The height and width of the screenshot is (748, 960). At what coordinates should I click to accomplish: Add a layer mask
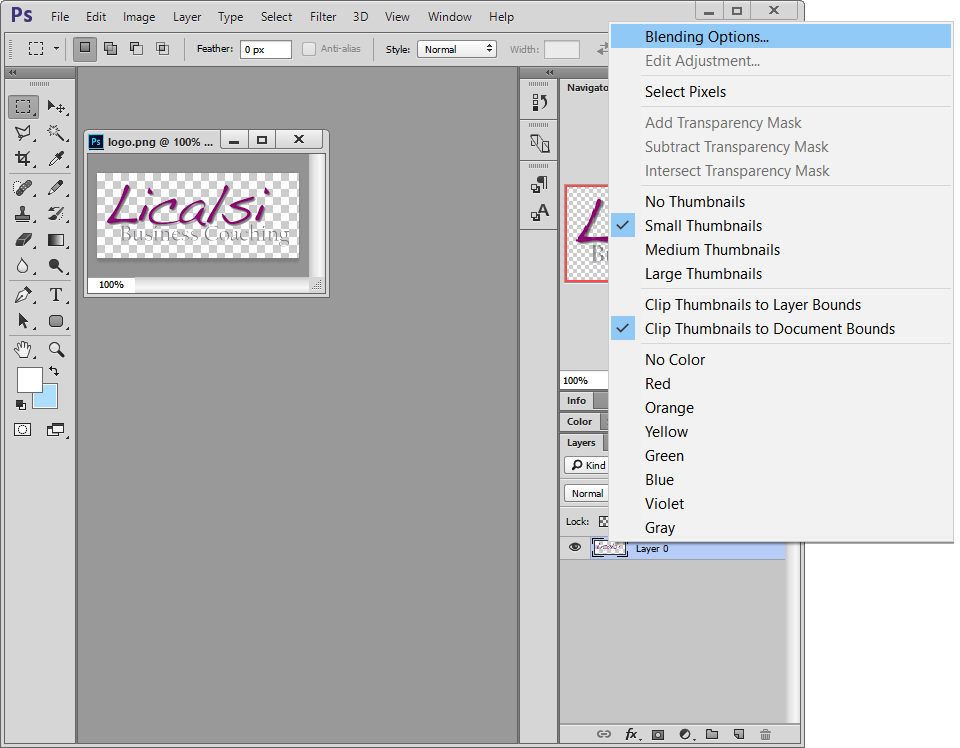[658, 735]
